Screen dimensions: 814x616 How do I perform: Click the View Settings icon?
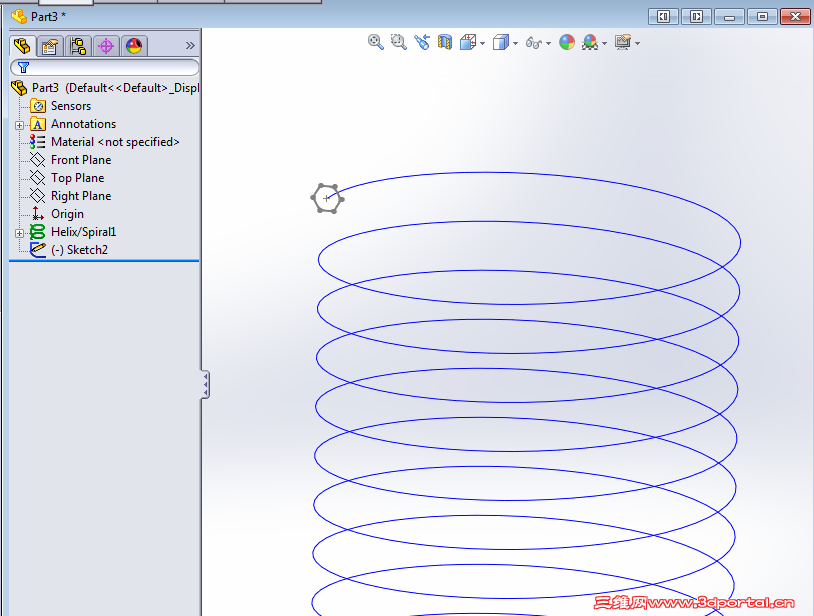[x=623, y=42]
